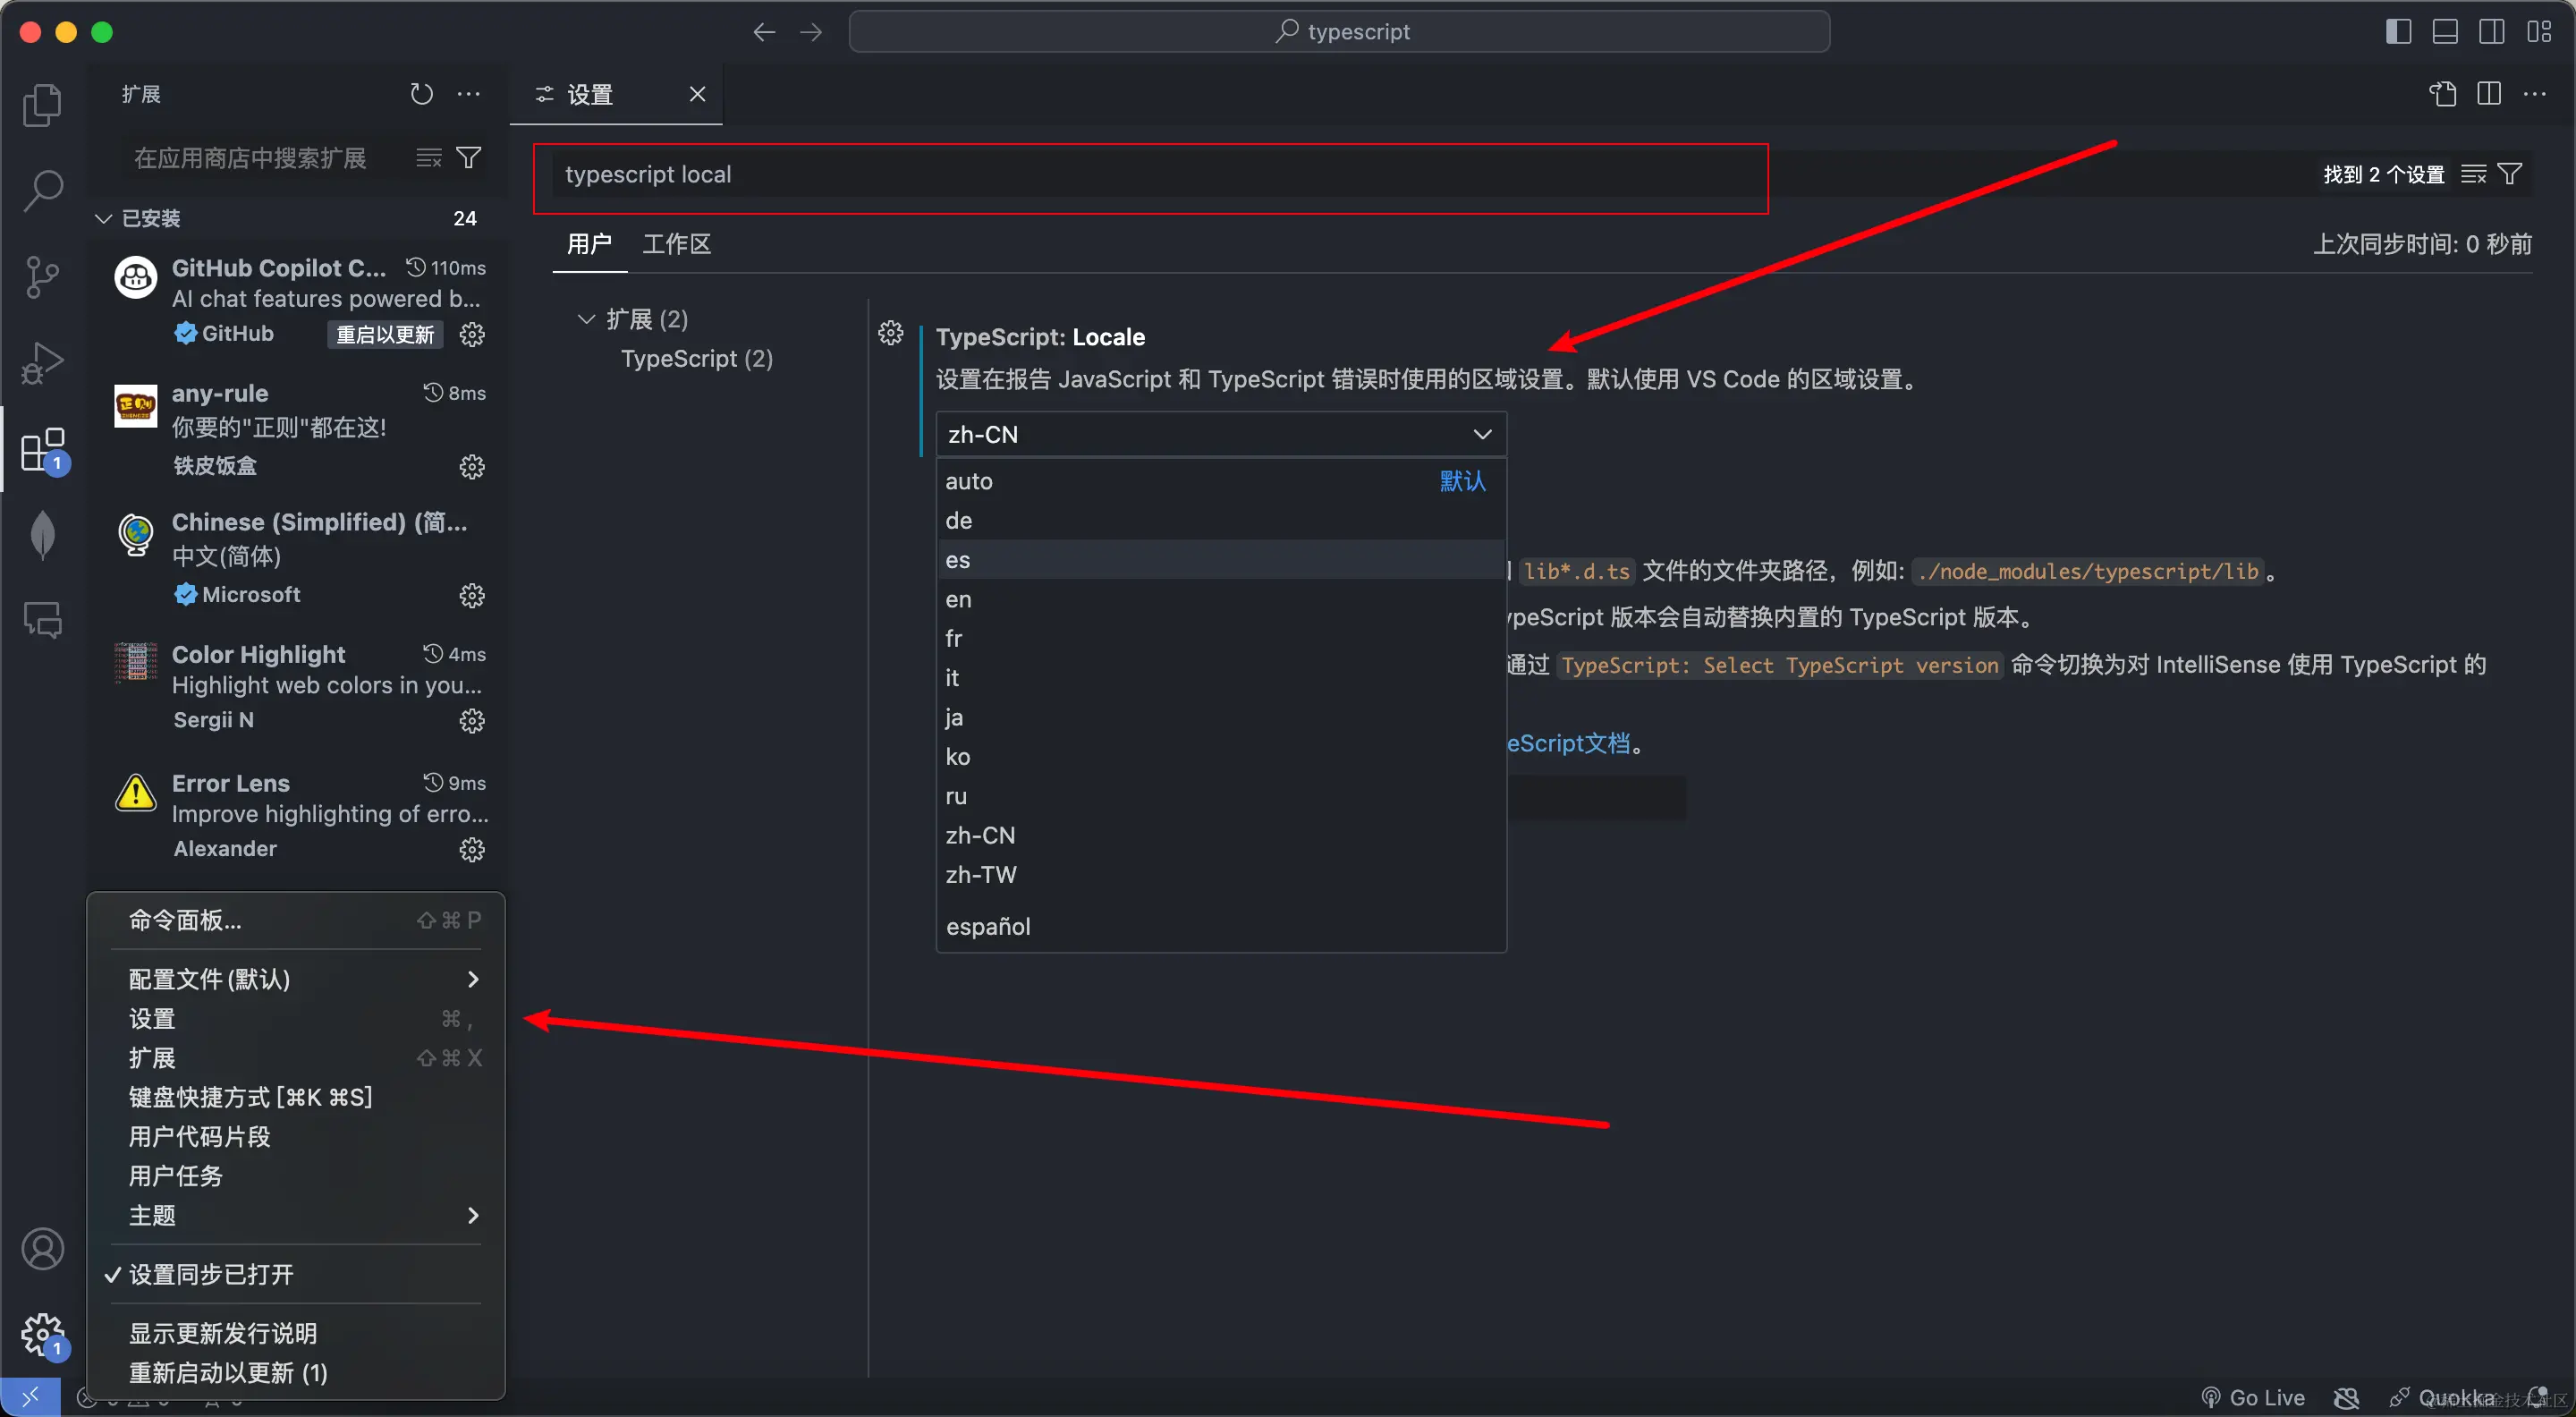Image resolution: width=2576 pixels, height=1417 pixels.
Task: Click the filter extensions funnel icon
Action: pyautogui.click(x=468, y=158)
